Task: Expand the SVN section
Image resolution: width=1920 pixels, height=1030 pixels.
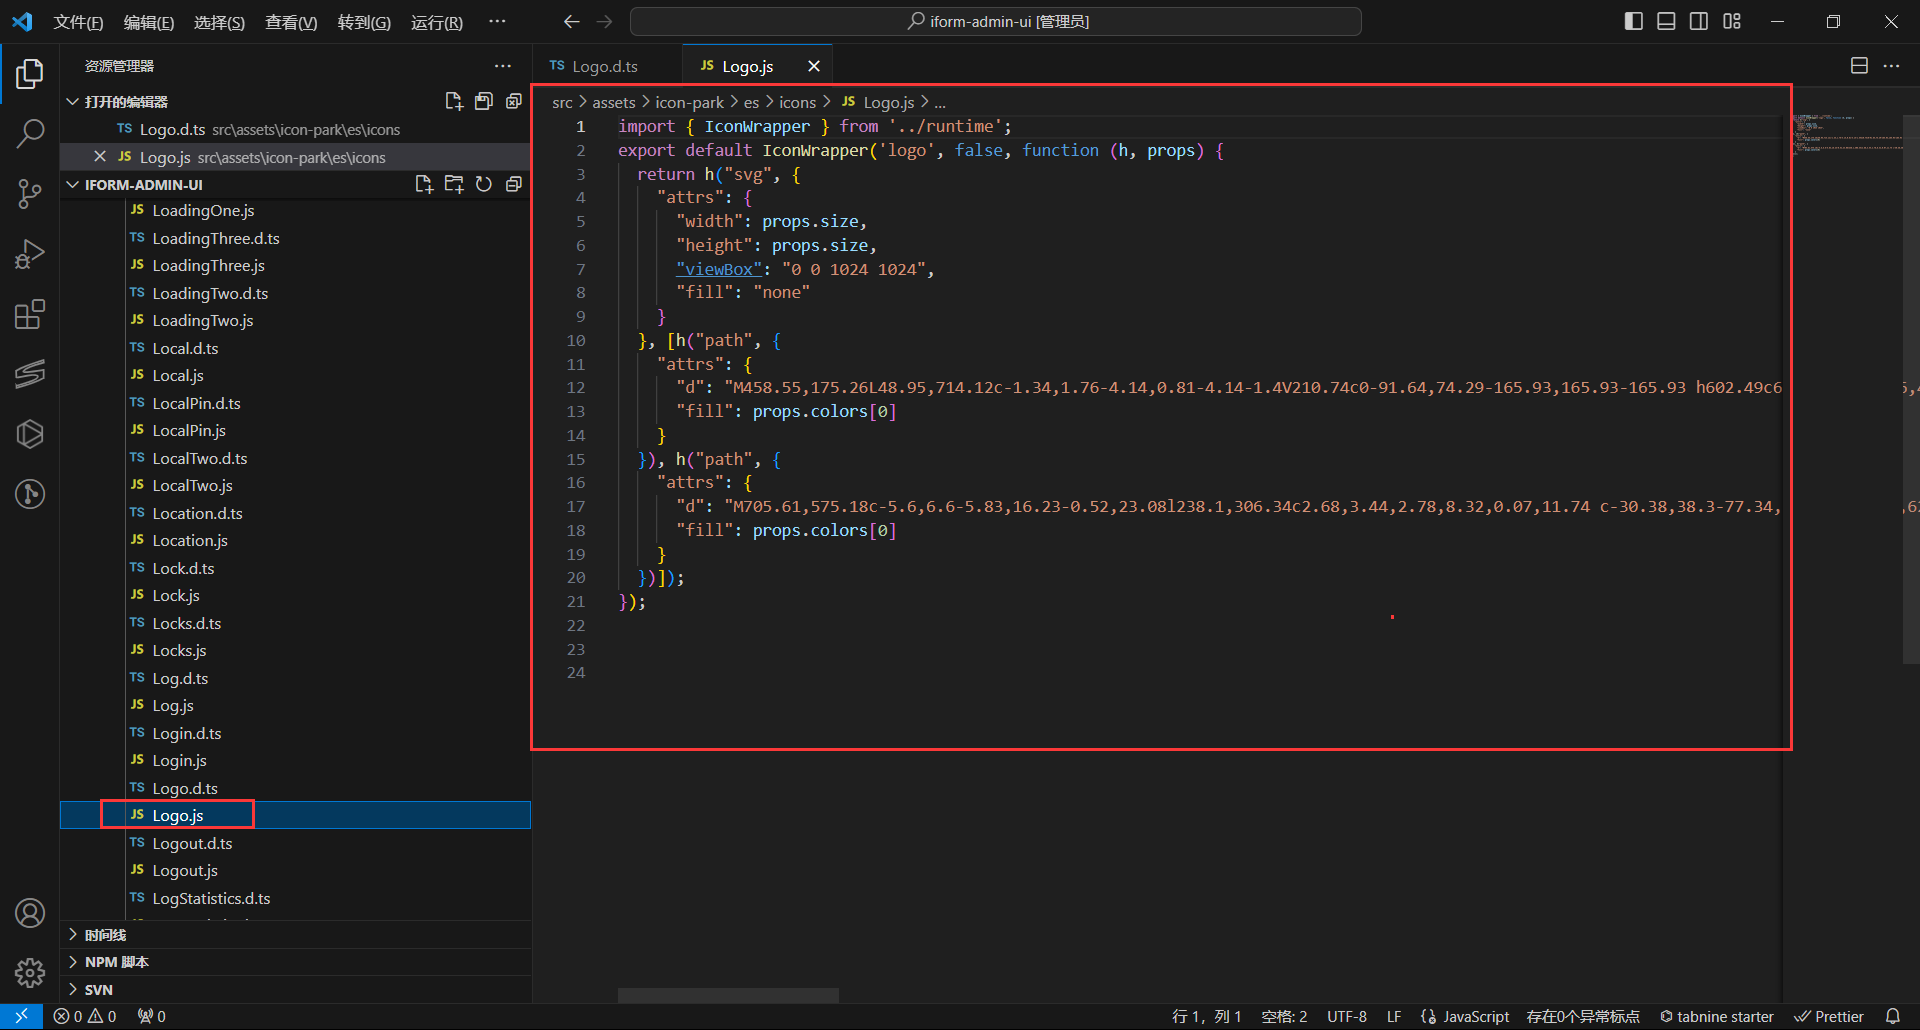Action: (98, 990)
